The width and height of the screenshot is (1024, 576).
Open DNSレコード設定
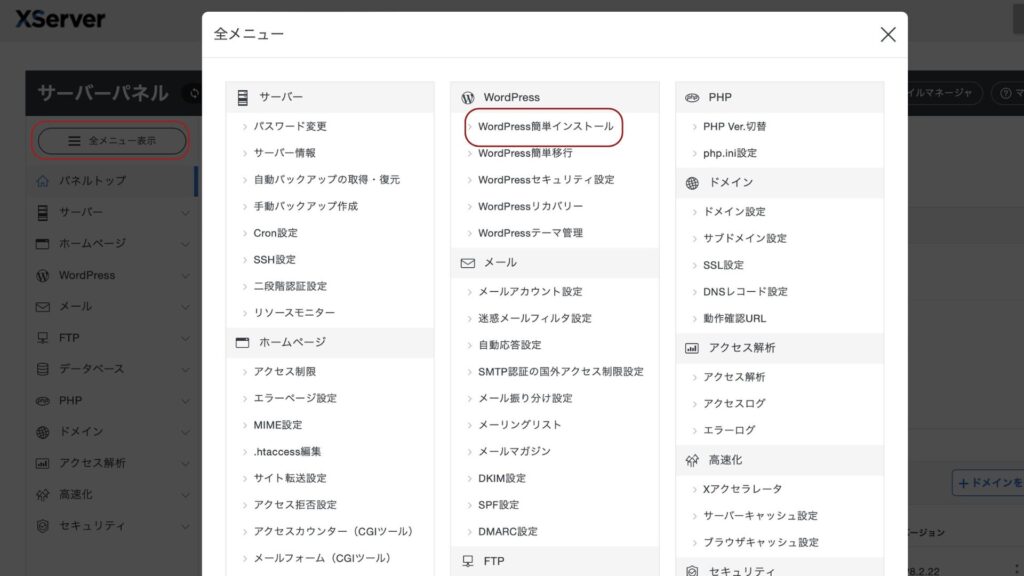pyautogui.click(x=745, y=292)
